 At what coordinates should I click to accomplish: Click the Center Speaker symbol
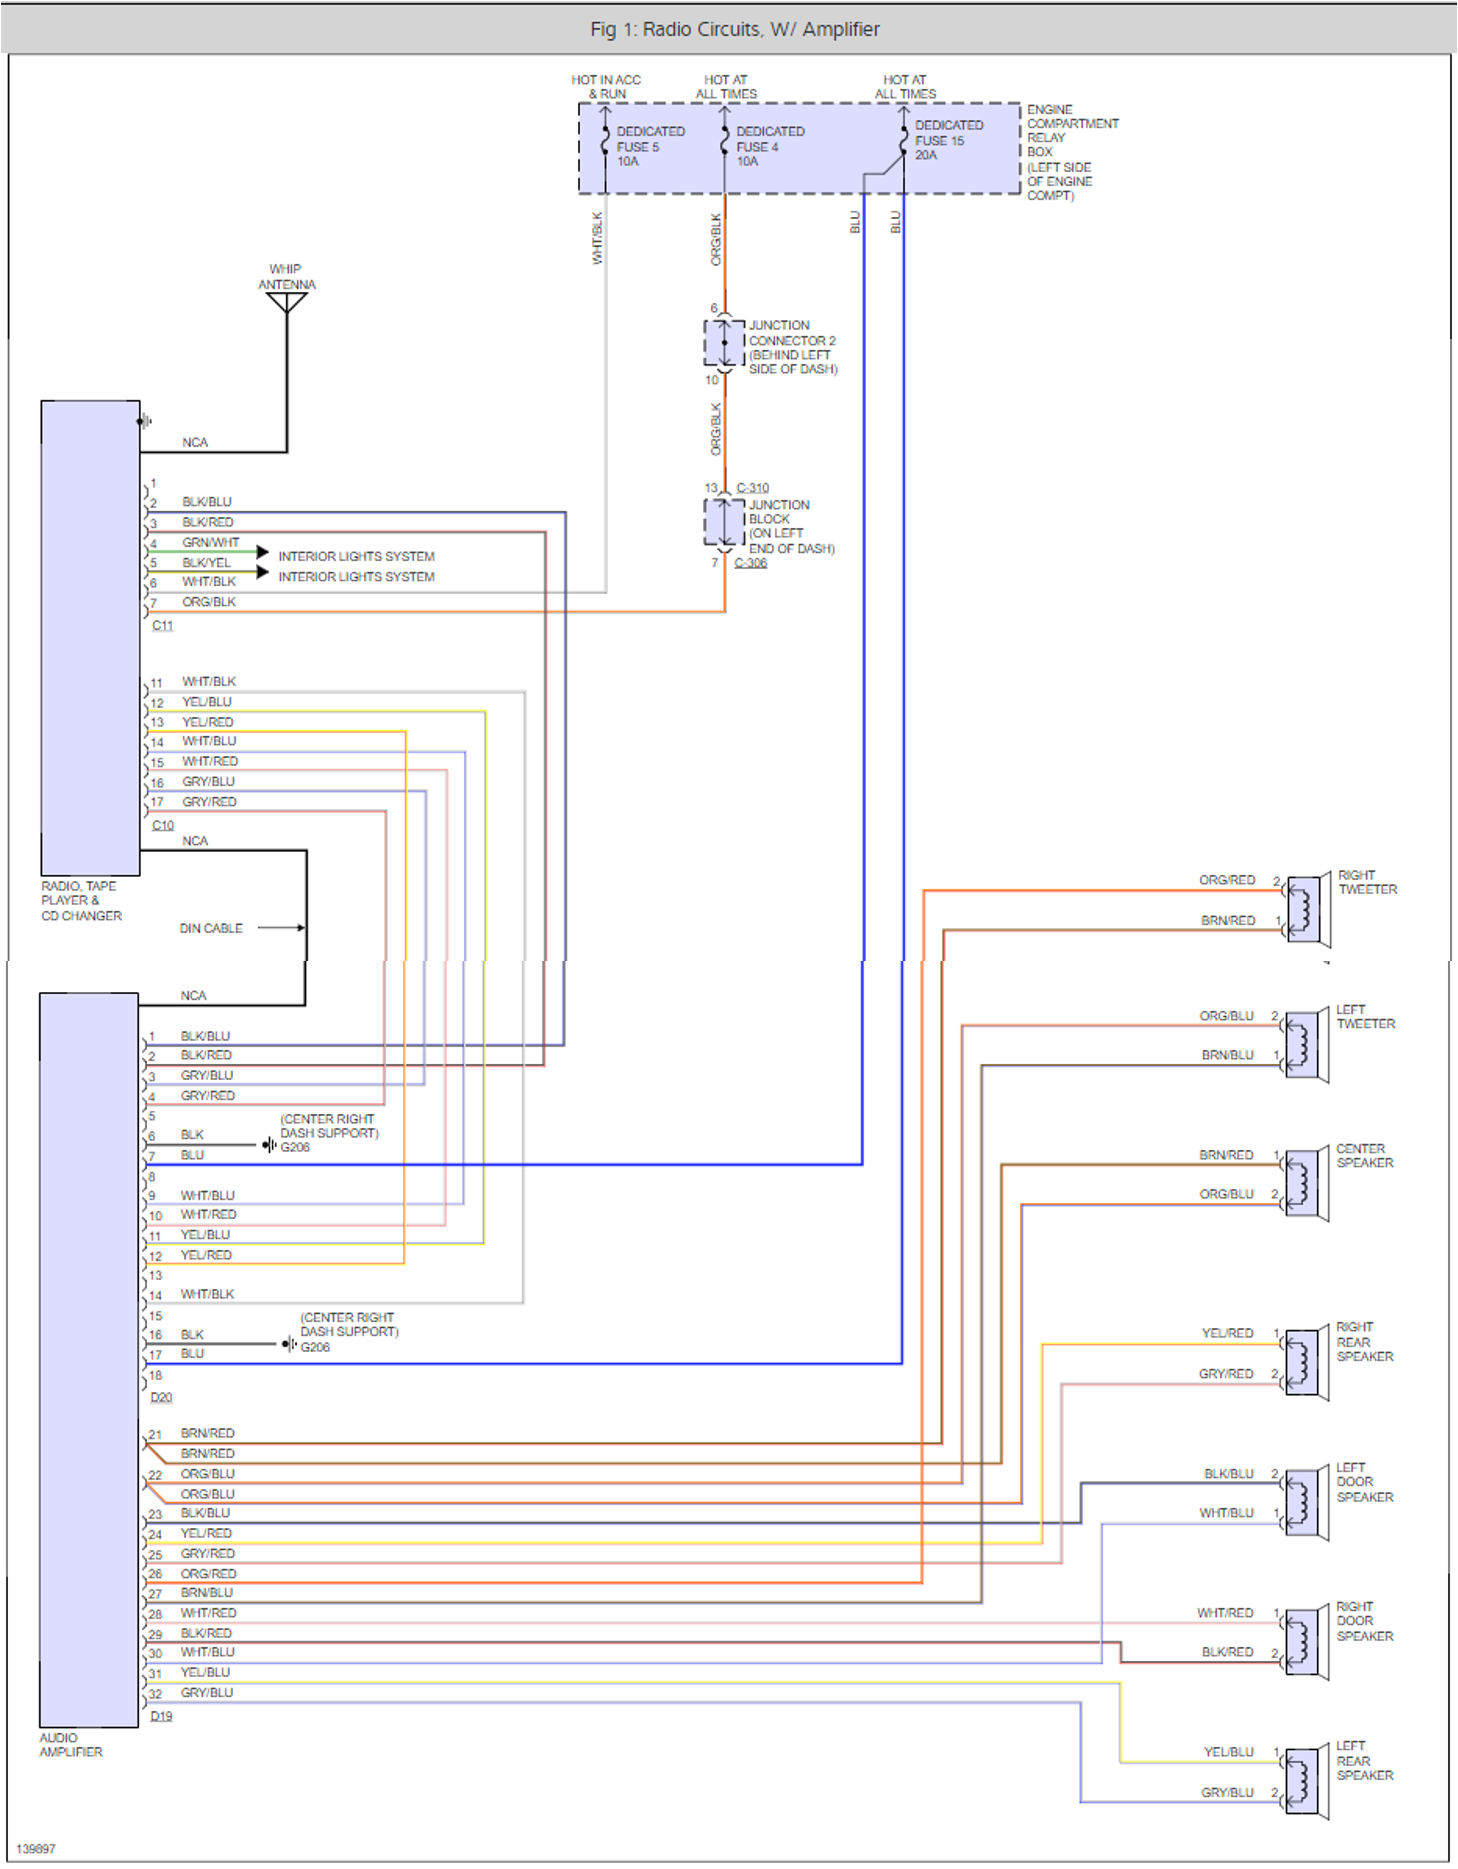[1304, 1183]
